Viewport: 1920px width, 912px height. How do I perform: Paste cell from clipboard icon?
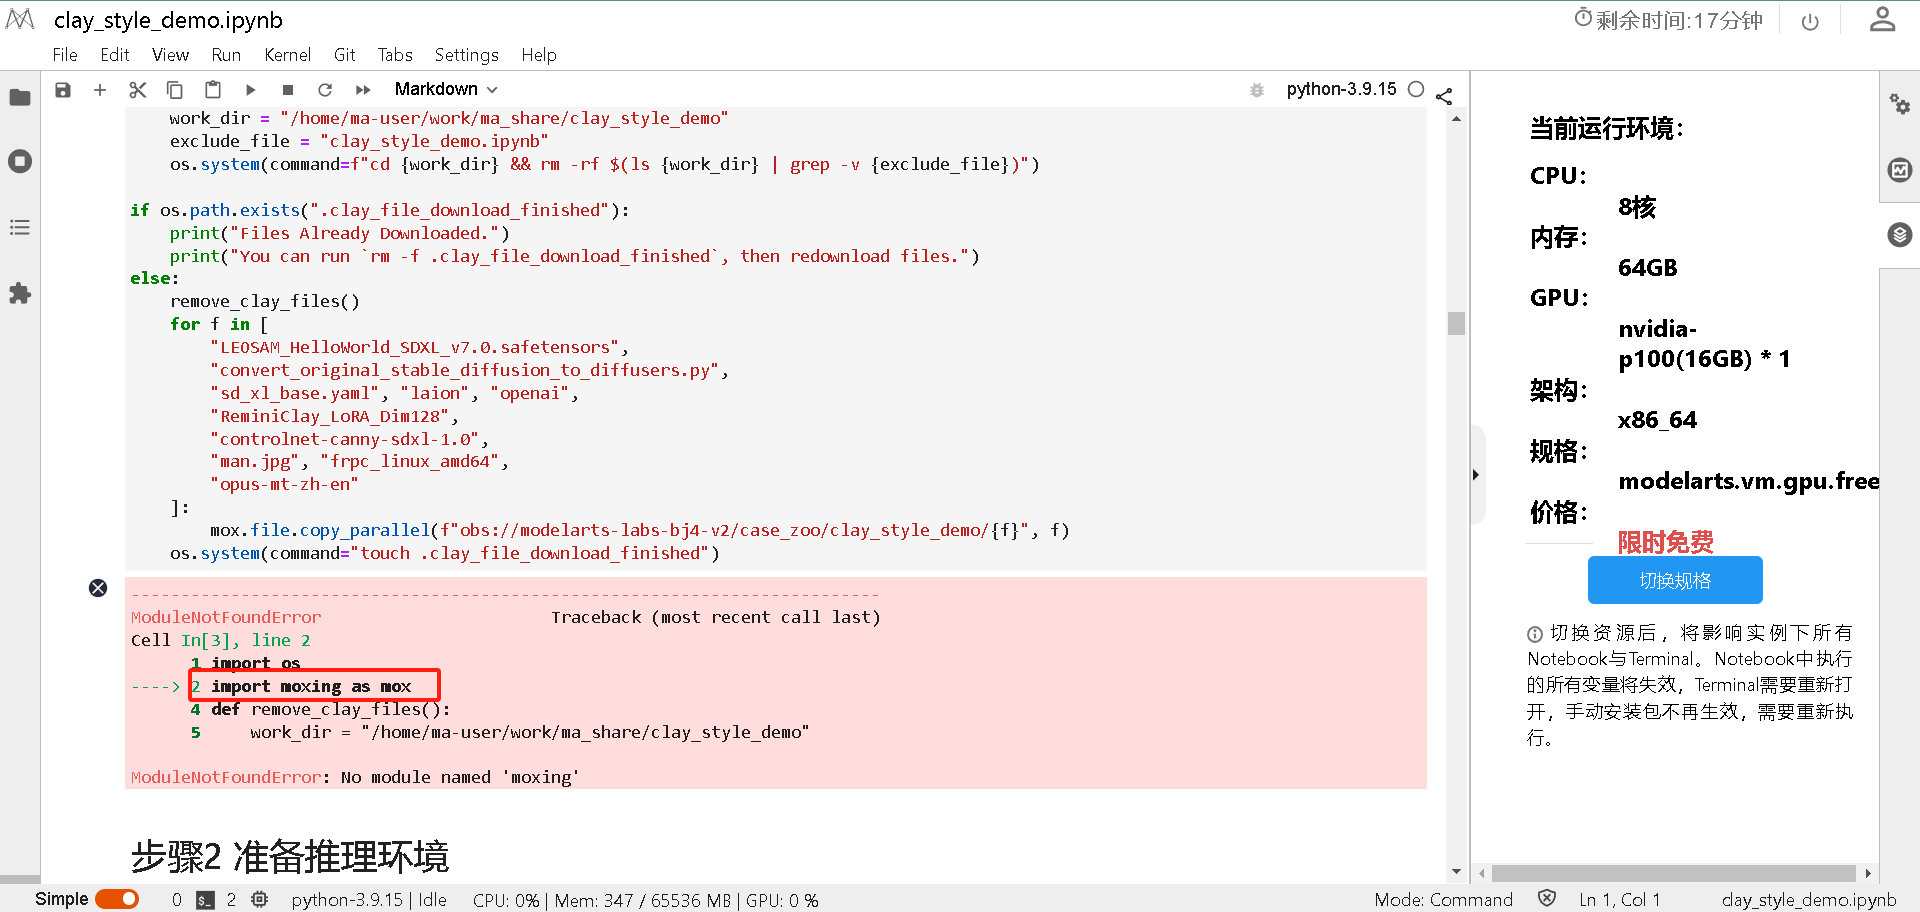pyautogui.click(x=213, y=90)
